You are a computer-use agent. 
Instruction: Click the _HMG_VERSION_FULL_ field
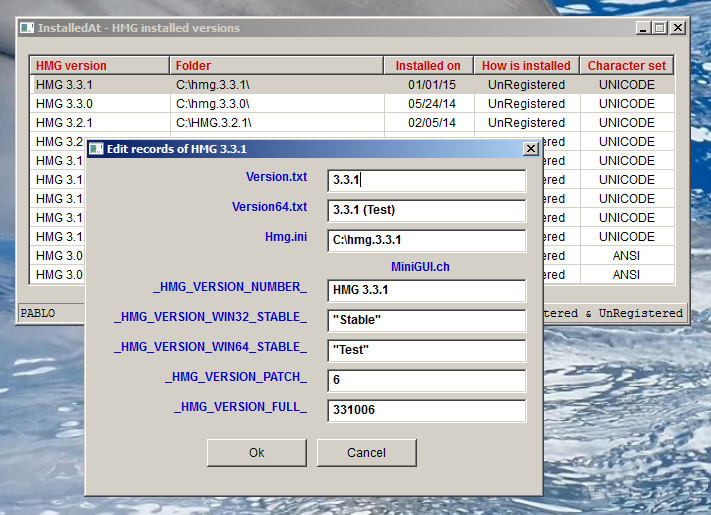tap(426, 410)
